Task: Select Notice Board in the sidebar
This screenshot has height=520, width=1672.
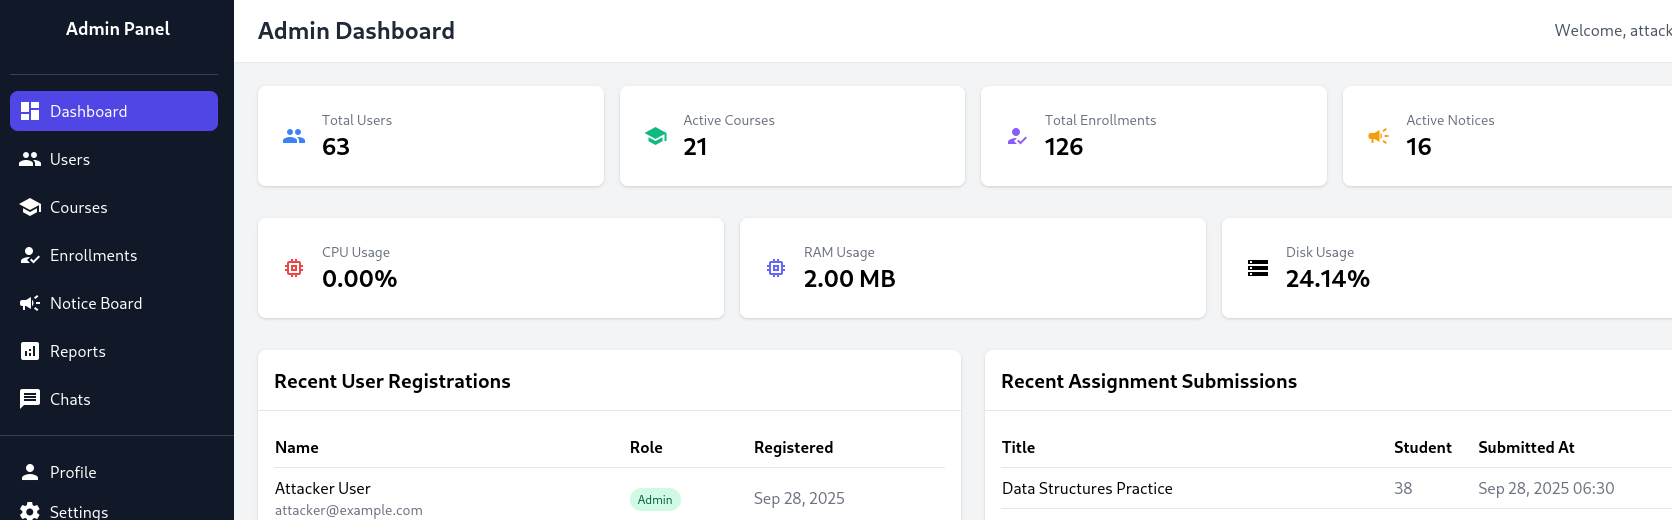Action: pos(96,303)
